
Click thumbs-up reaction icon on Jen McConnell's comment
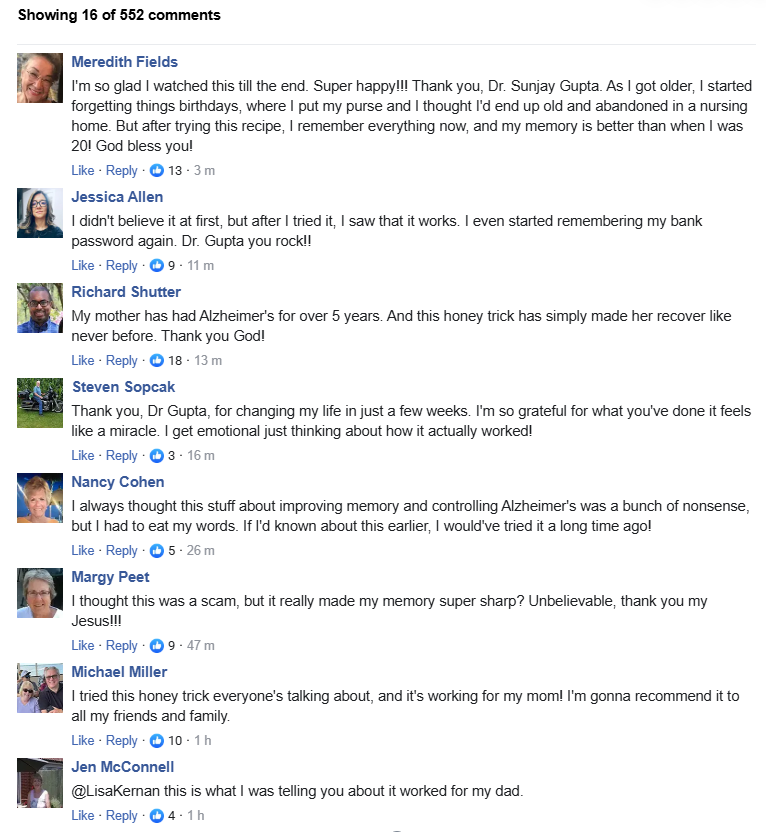[156, 815]
